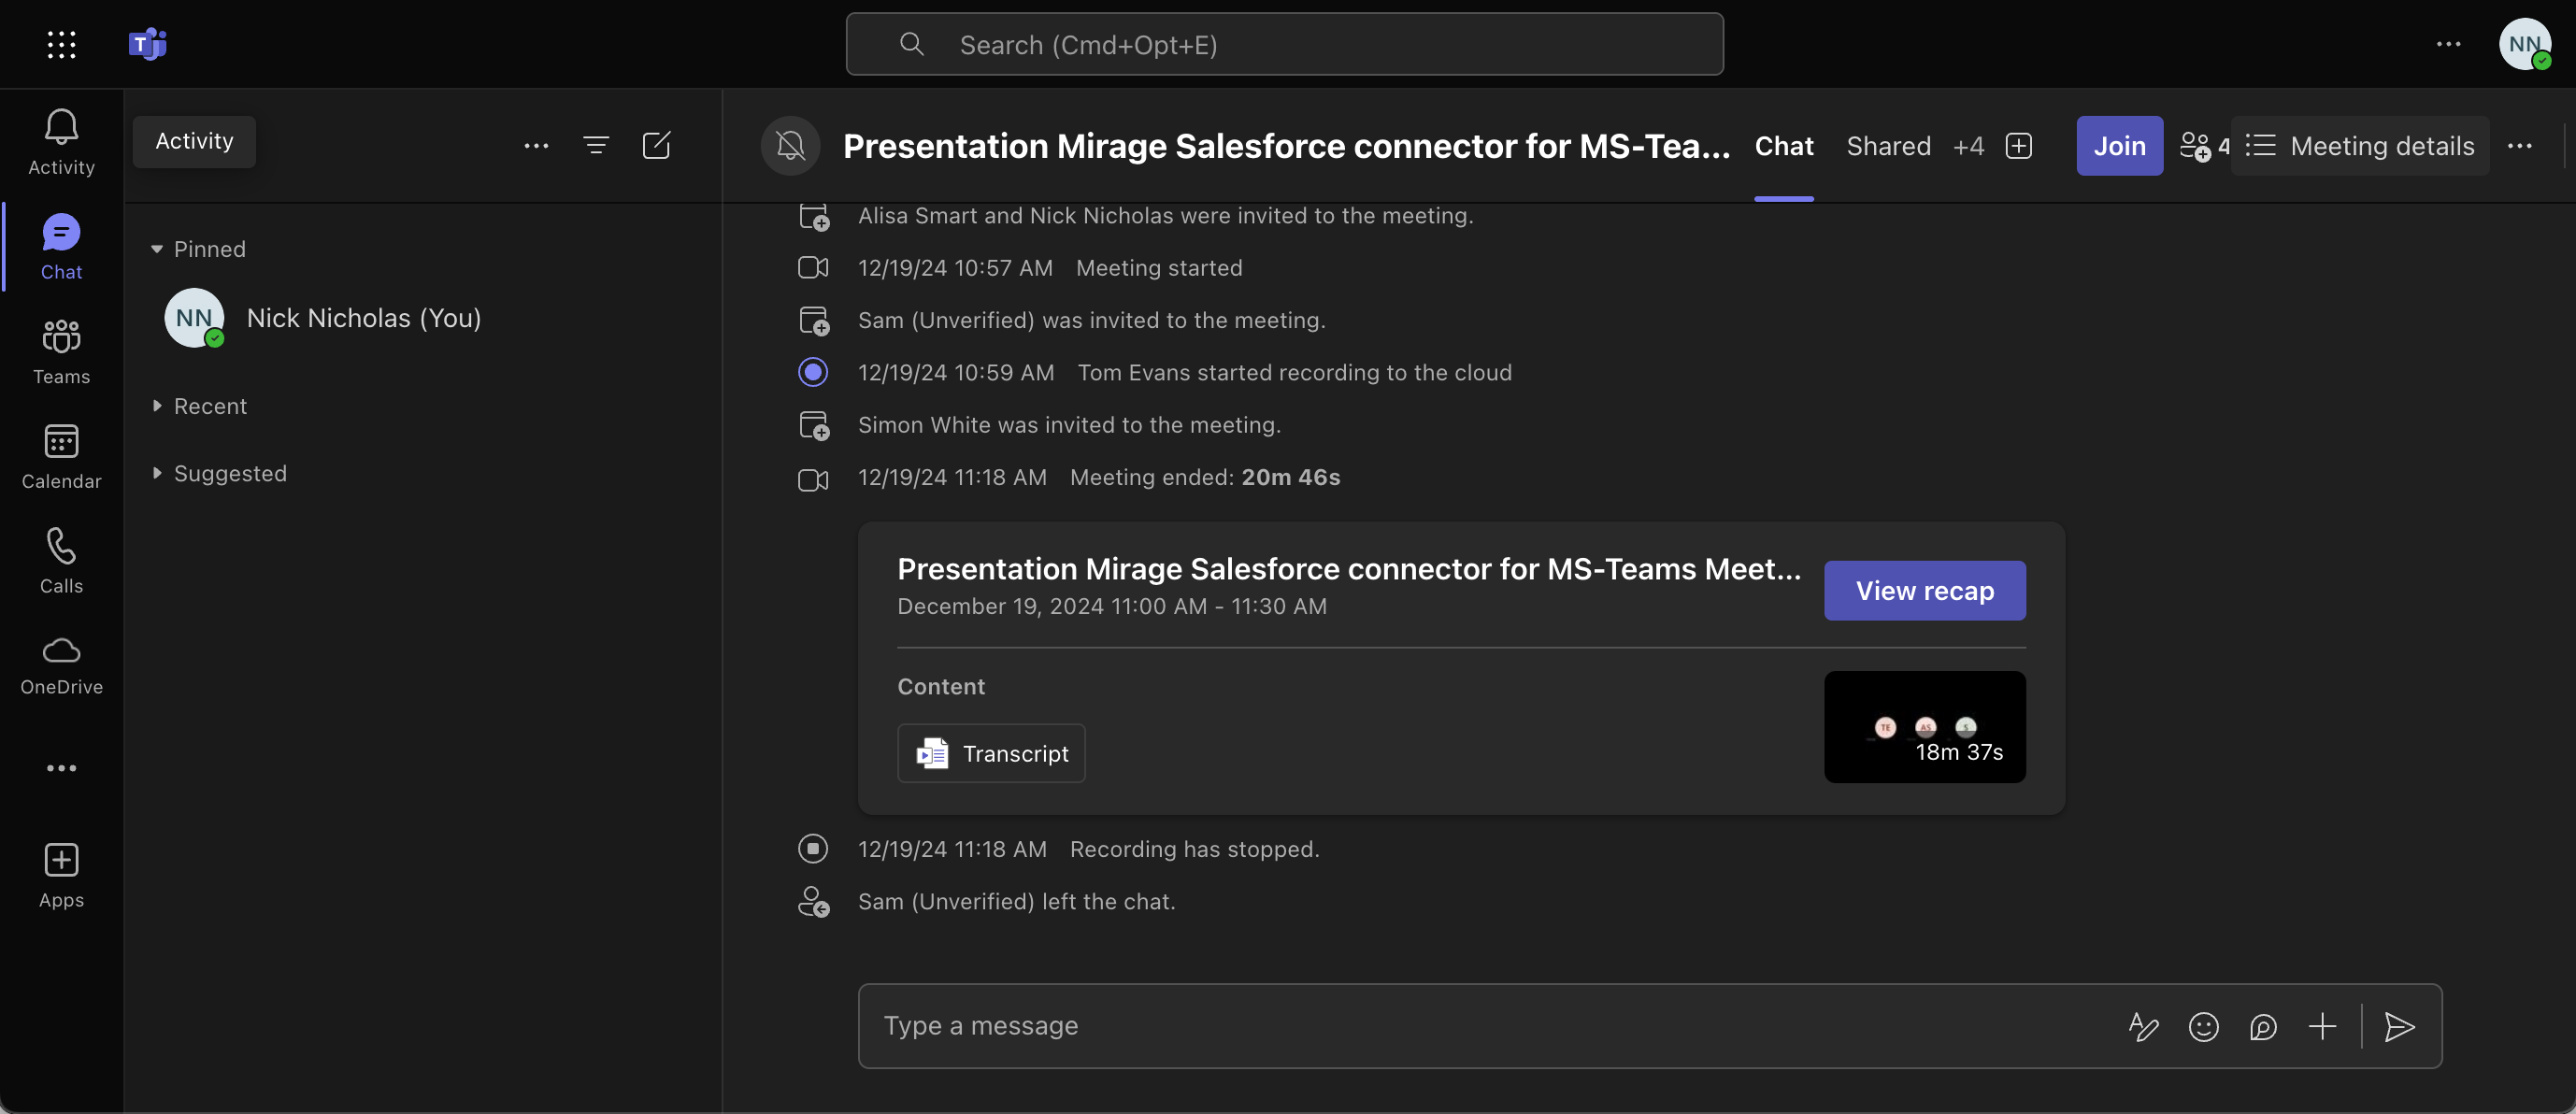The image size is (2576, 1114).
Task: Switch to the Shared tab
Action: click(1888, 146)
